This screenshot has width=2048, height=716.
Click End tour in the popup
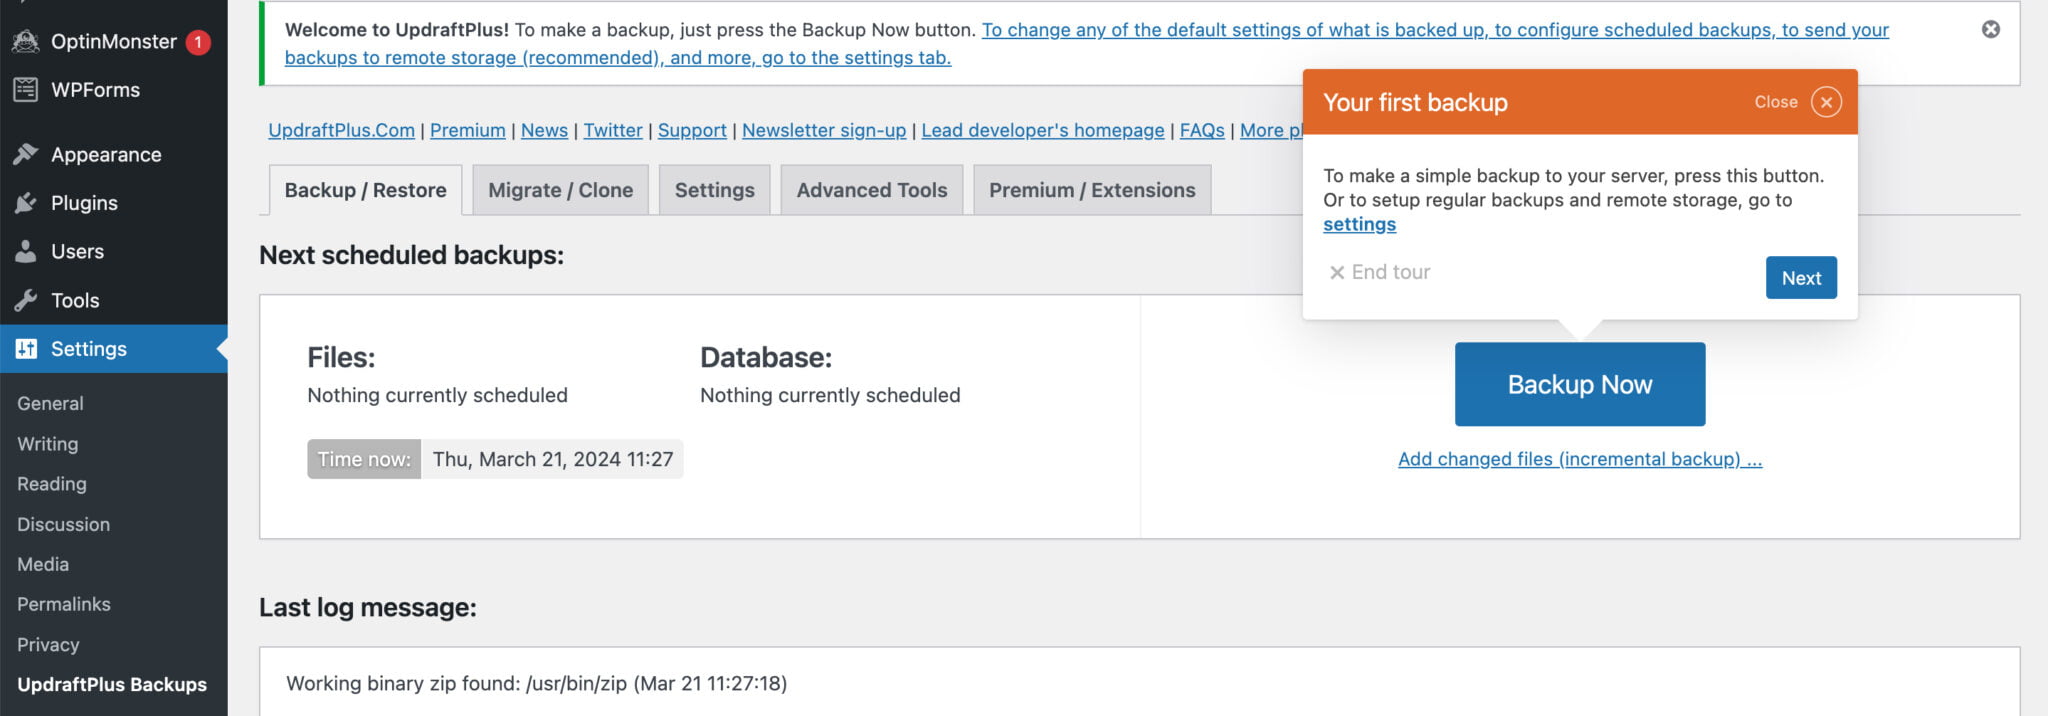[x=1380, y=272]
